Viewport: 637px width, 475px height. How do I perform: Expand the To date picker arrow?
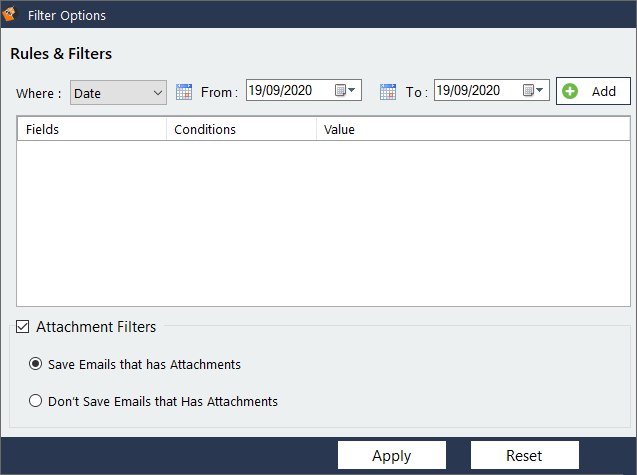(535, 91)
